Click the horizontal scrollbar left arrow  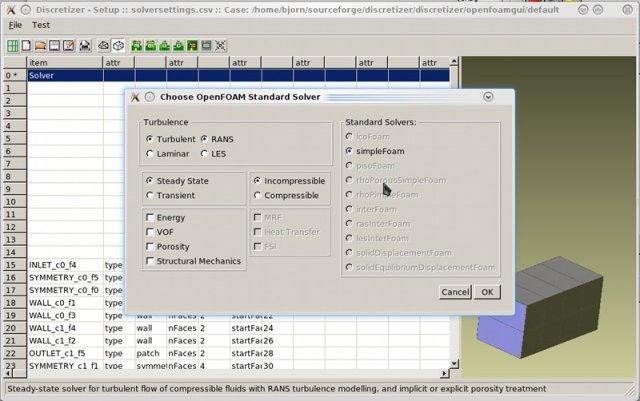coord(8,373)
